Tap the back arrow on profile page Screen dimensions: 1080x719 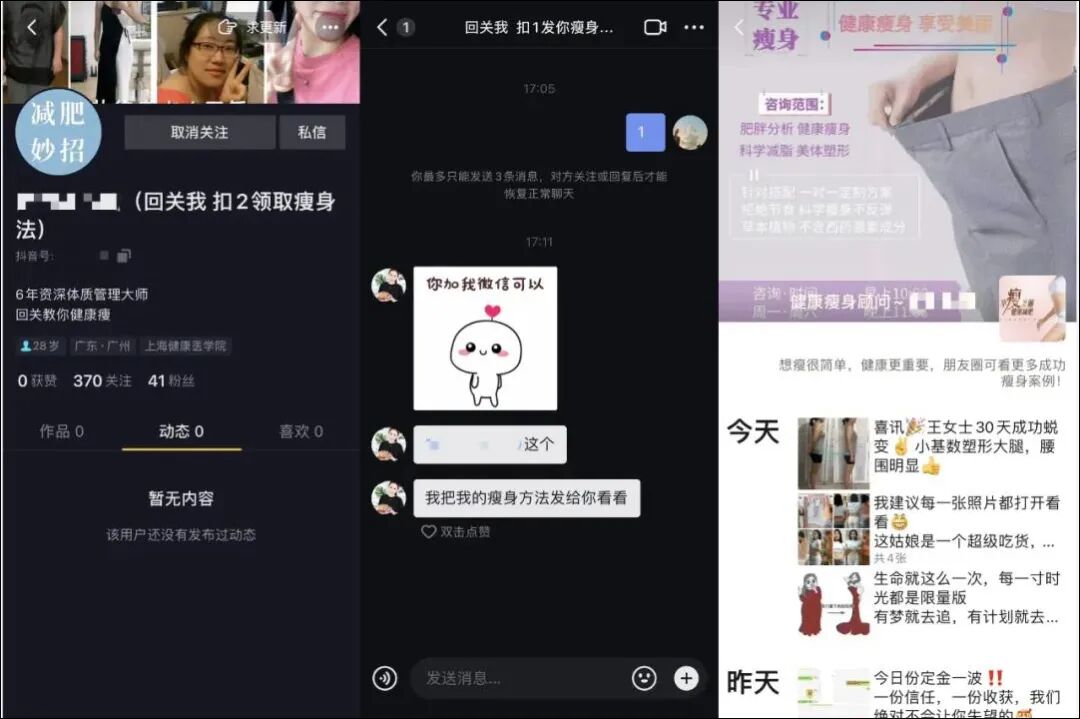[31, 28]
